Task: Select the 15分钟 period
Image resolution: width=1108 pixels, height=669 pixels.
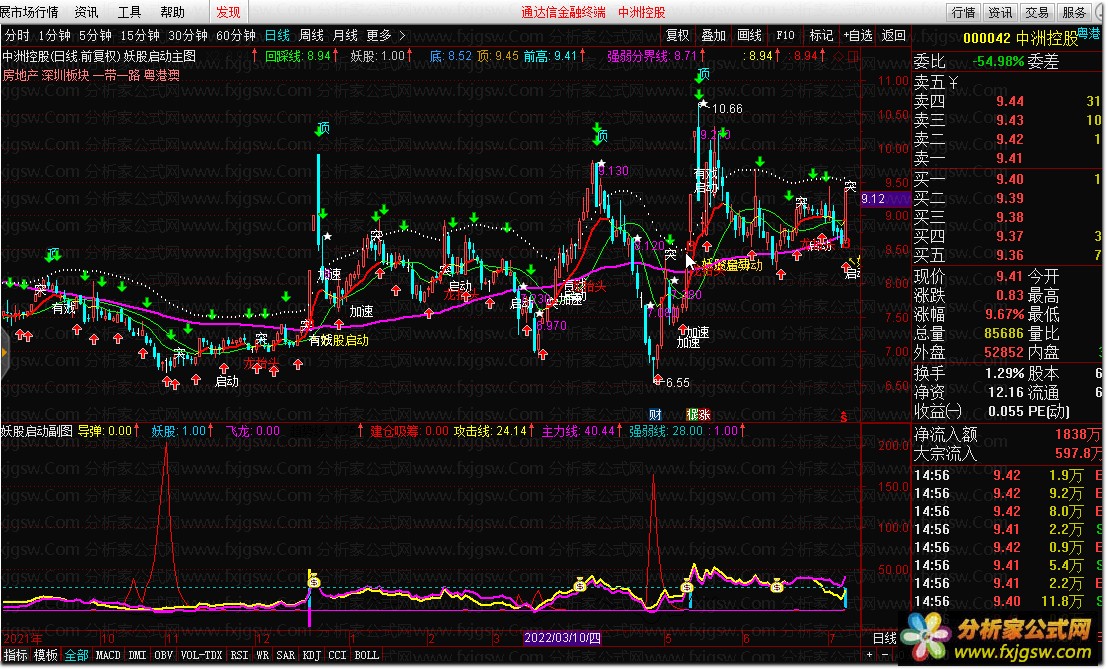Action: 140,35
